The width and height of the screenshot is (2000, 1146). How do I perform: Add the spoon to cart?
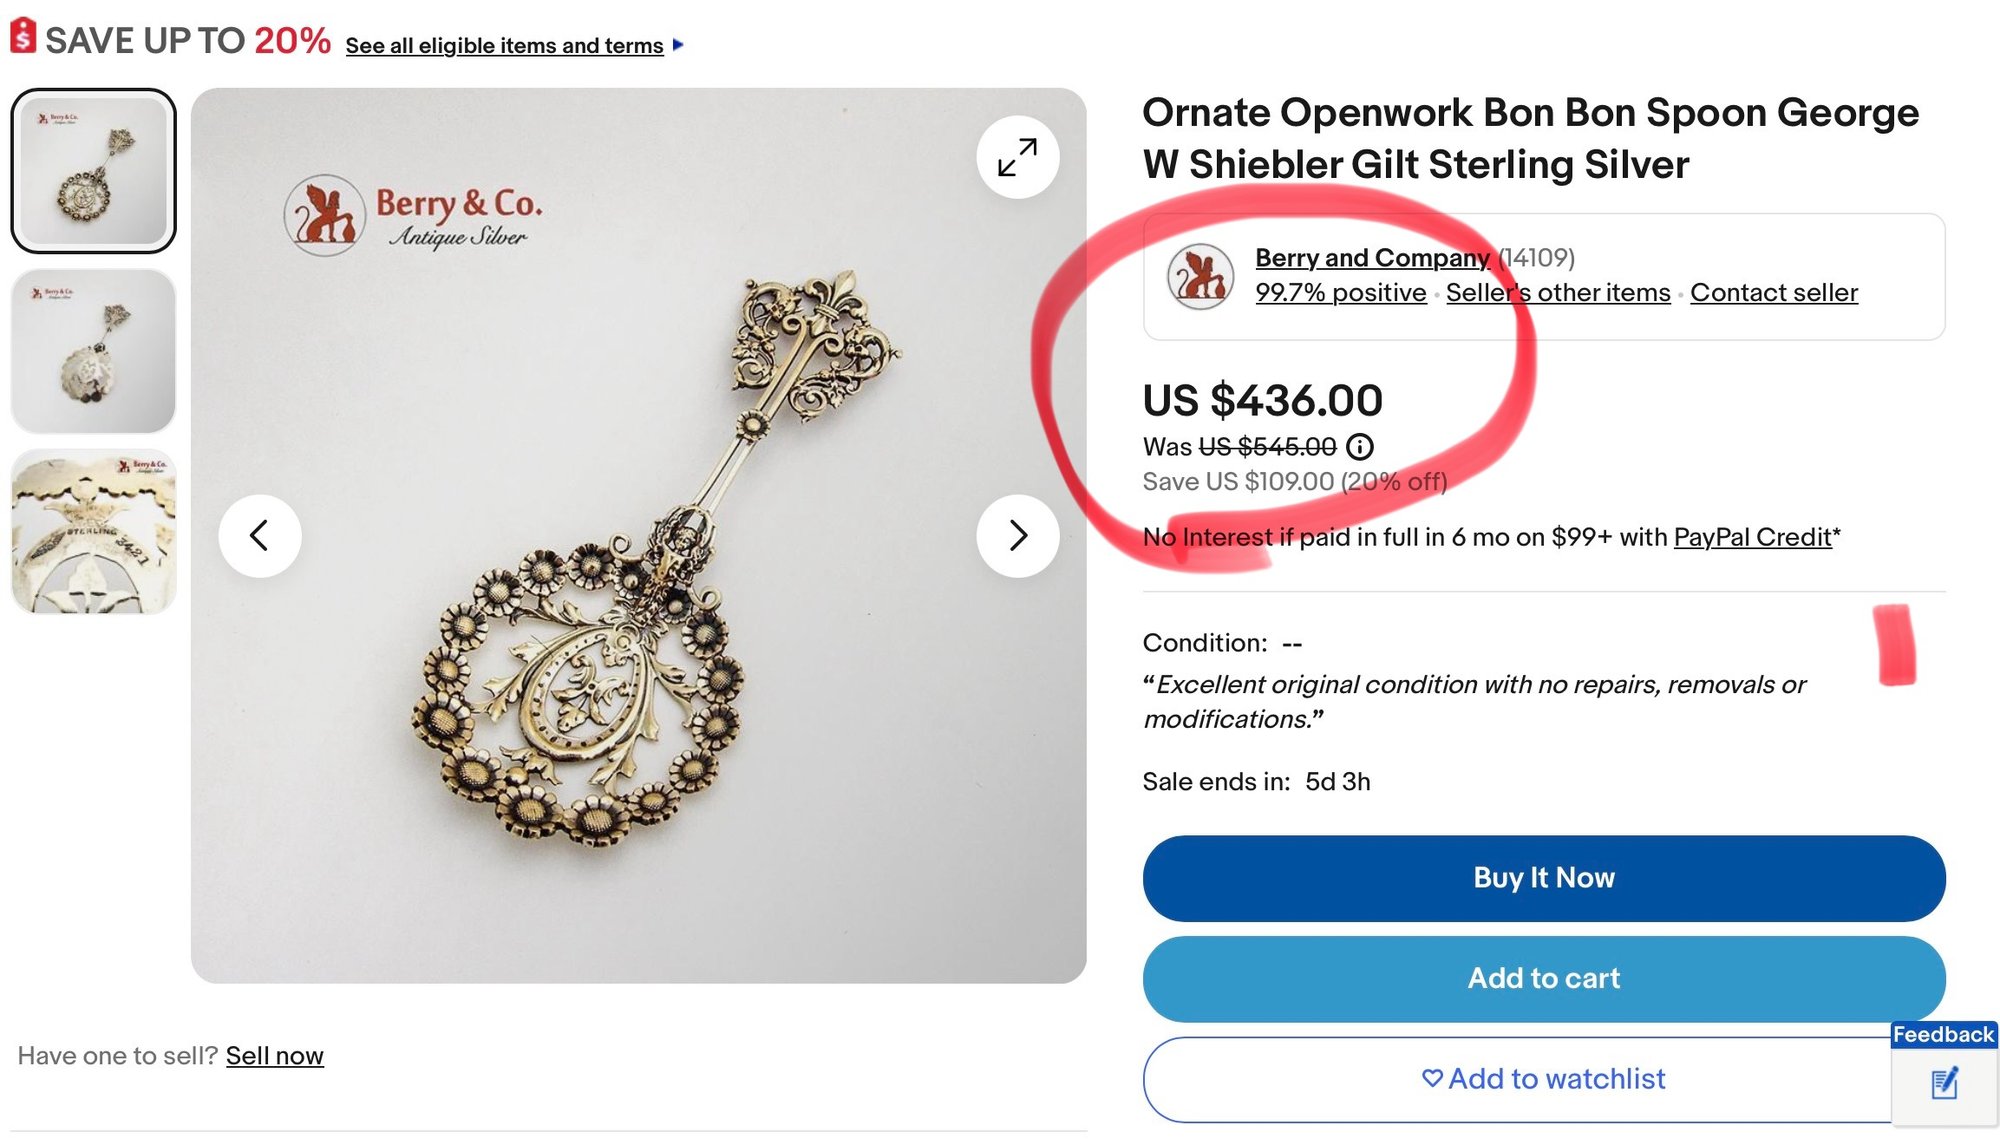click(1543, 978)
